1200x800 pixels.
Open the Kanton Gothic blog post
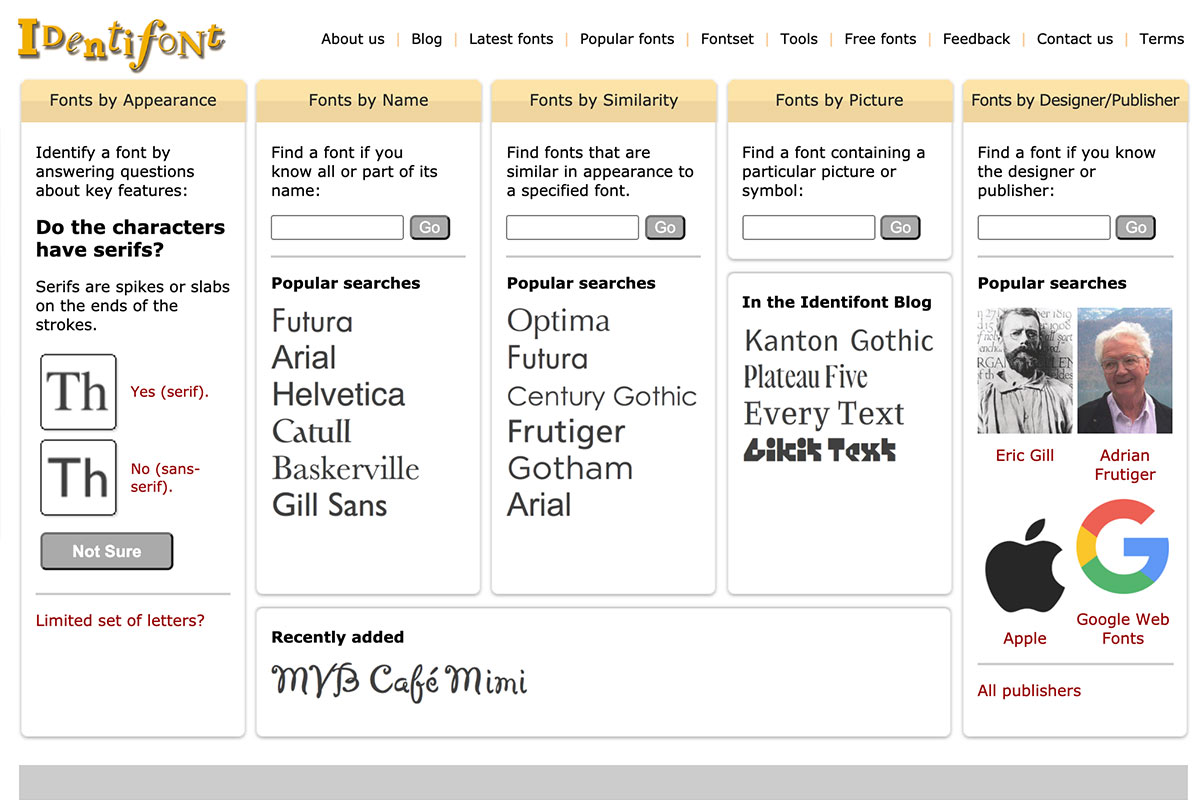pos(838,341)
